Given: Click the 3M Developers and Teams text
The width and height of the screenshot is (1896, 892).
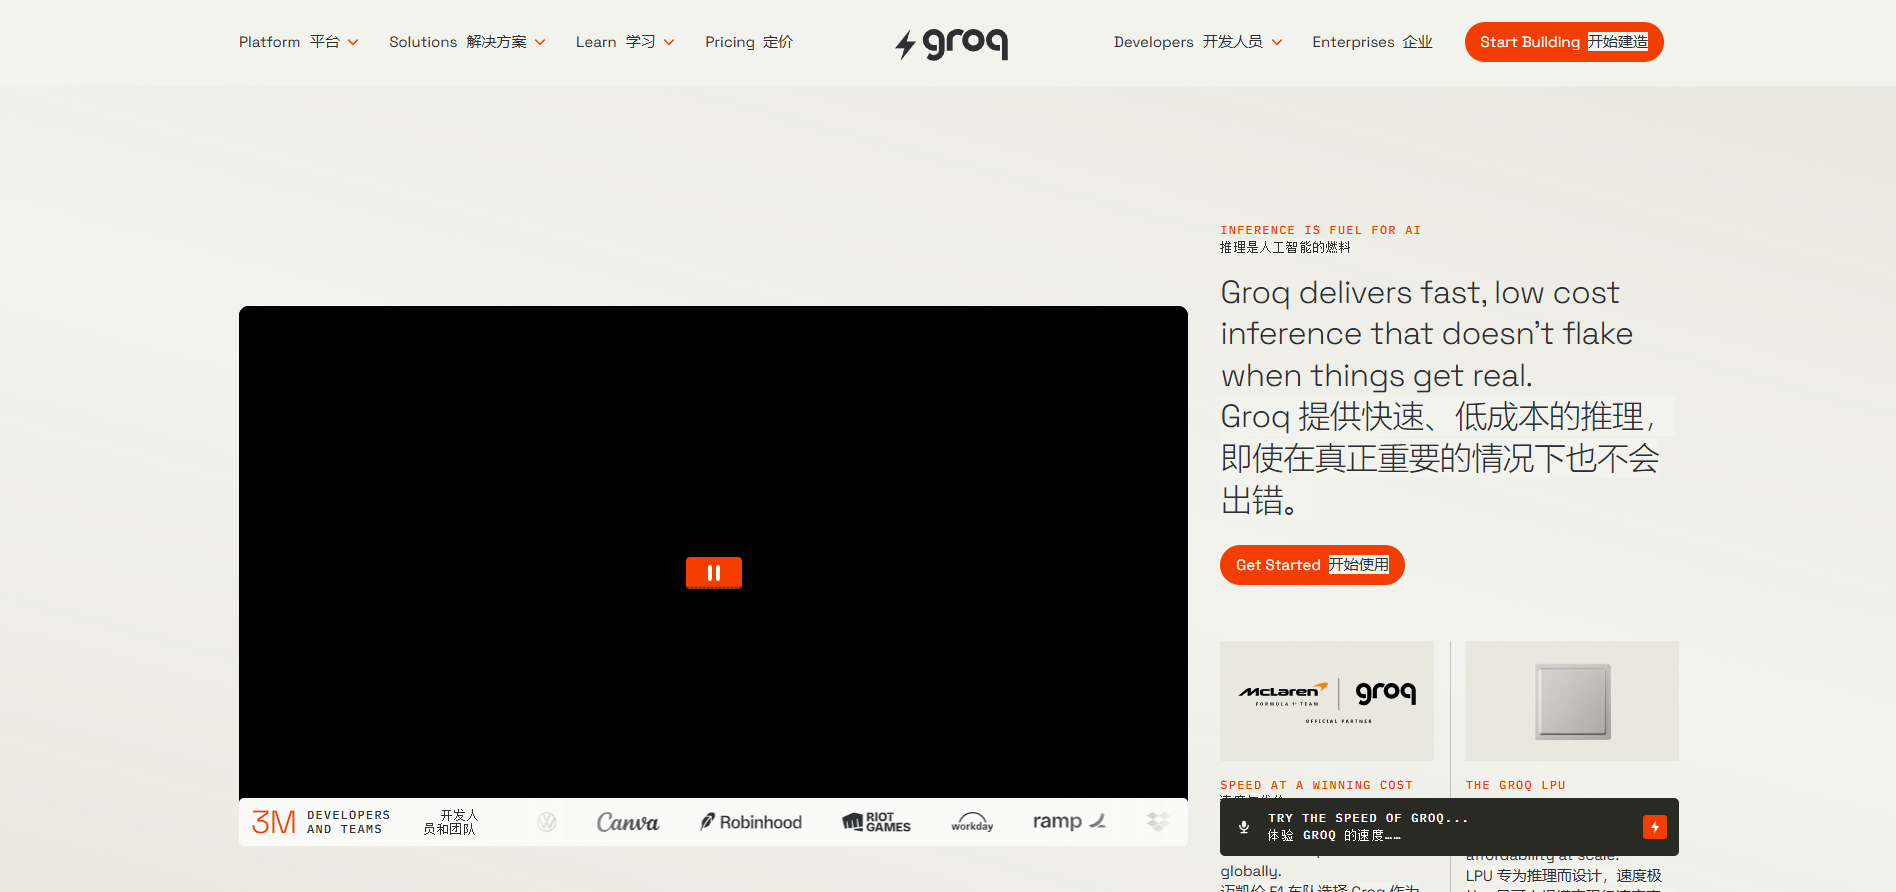Looking at the screenshot, I should pos(320,822).
